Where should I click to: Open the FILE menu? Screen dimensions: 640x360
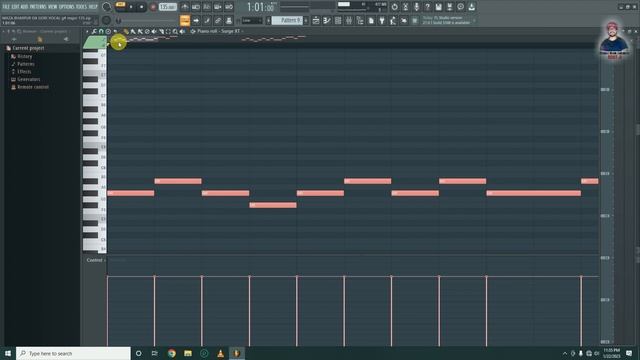[x=6, y=7]
